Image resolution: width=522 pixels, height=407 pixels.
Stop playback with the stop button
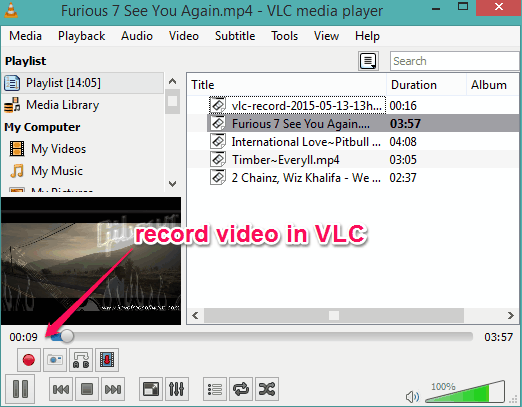pos(87,389)
